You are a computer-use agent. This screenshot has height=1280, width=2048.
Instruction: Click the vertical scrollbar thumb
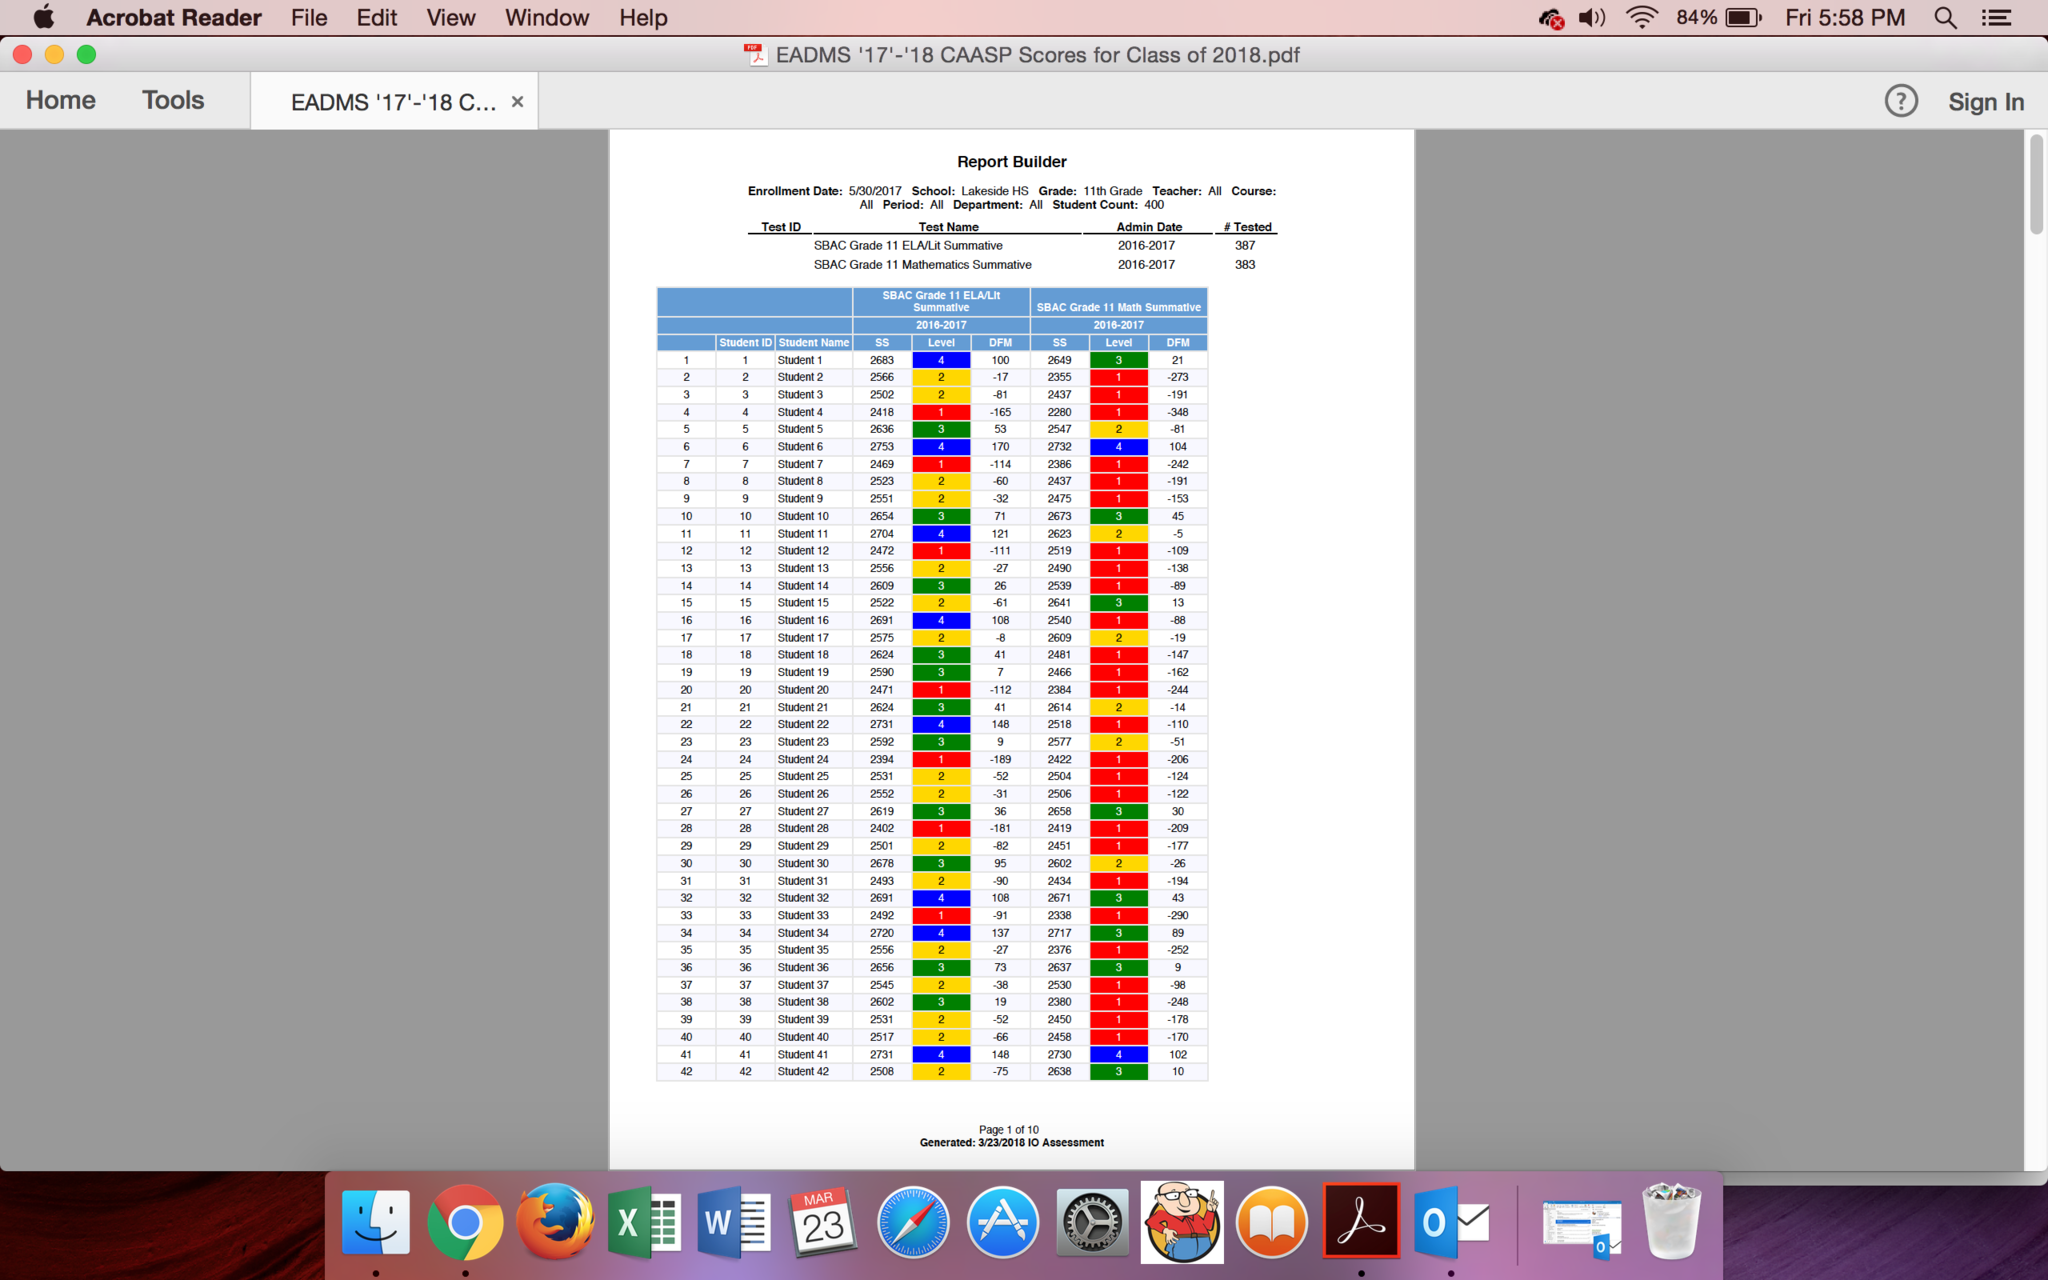(x=2036, y=185)
